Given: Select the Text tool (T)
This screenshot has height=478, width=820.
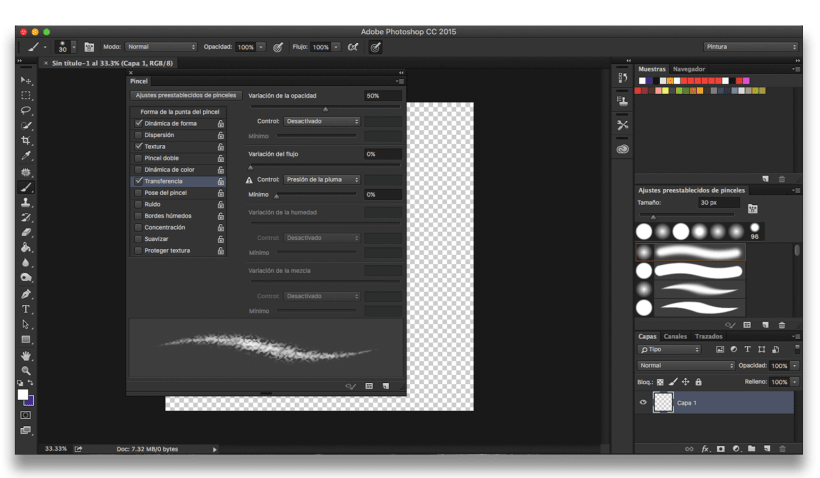Looking at the screenshot, I should click(26, 309).
